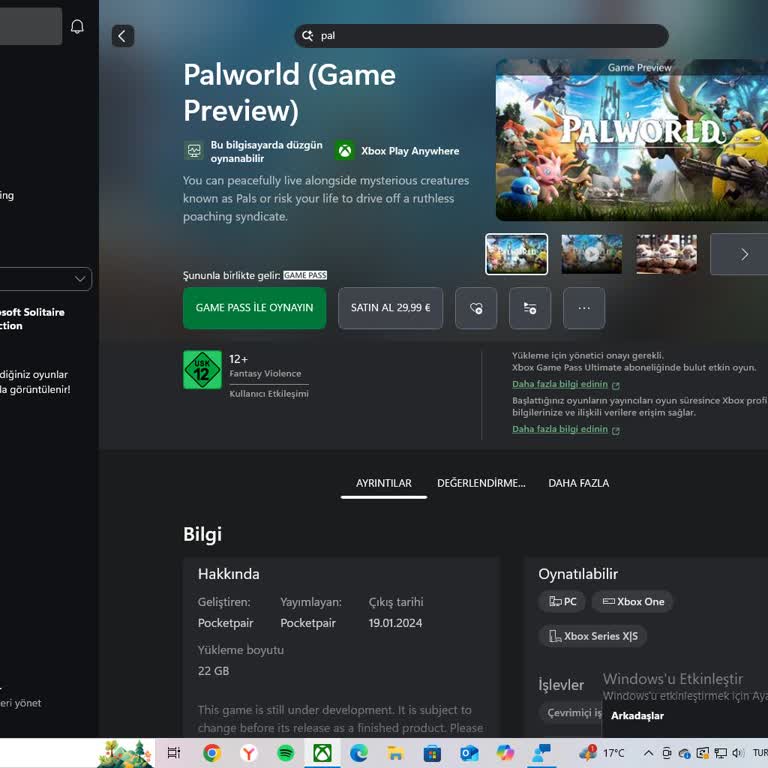Open Microsoft Edge from the taskbar
Image resolution: width=768 pixels, height=768 pixels.
pos(359,753)
